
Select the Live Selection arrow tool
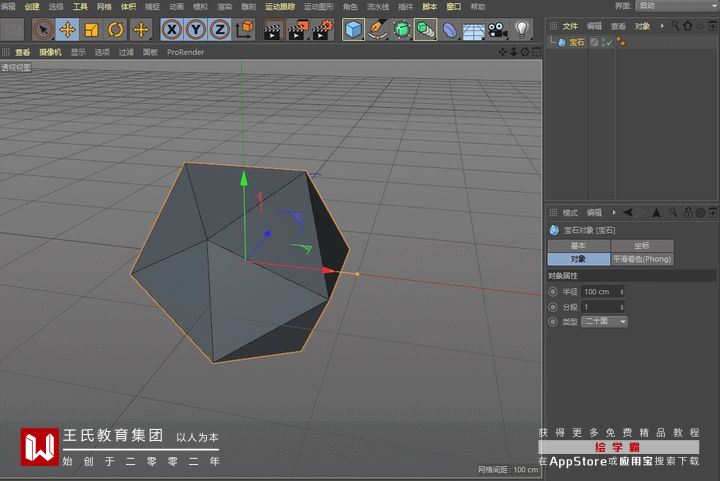pos(44,30)
